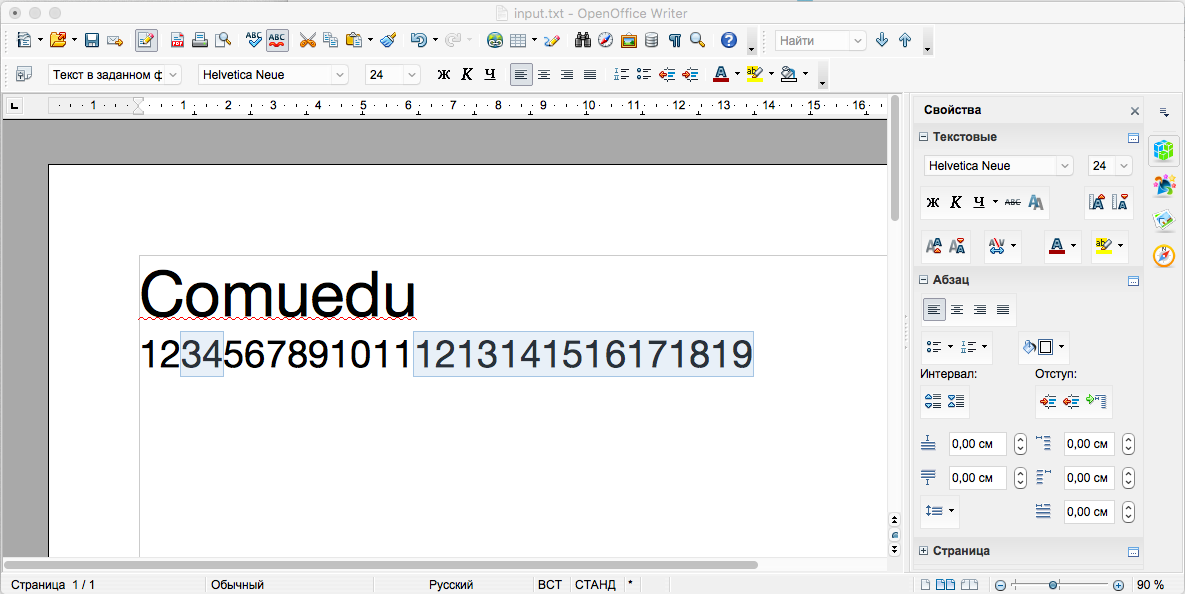
Task: Click above-paragraph spacing 0,00 см field
Action: click(977, 444)
